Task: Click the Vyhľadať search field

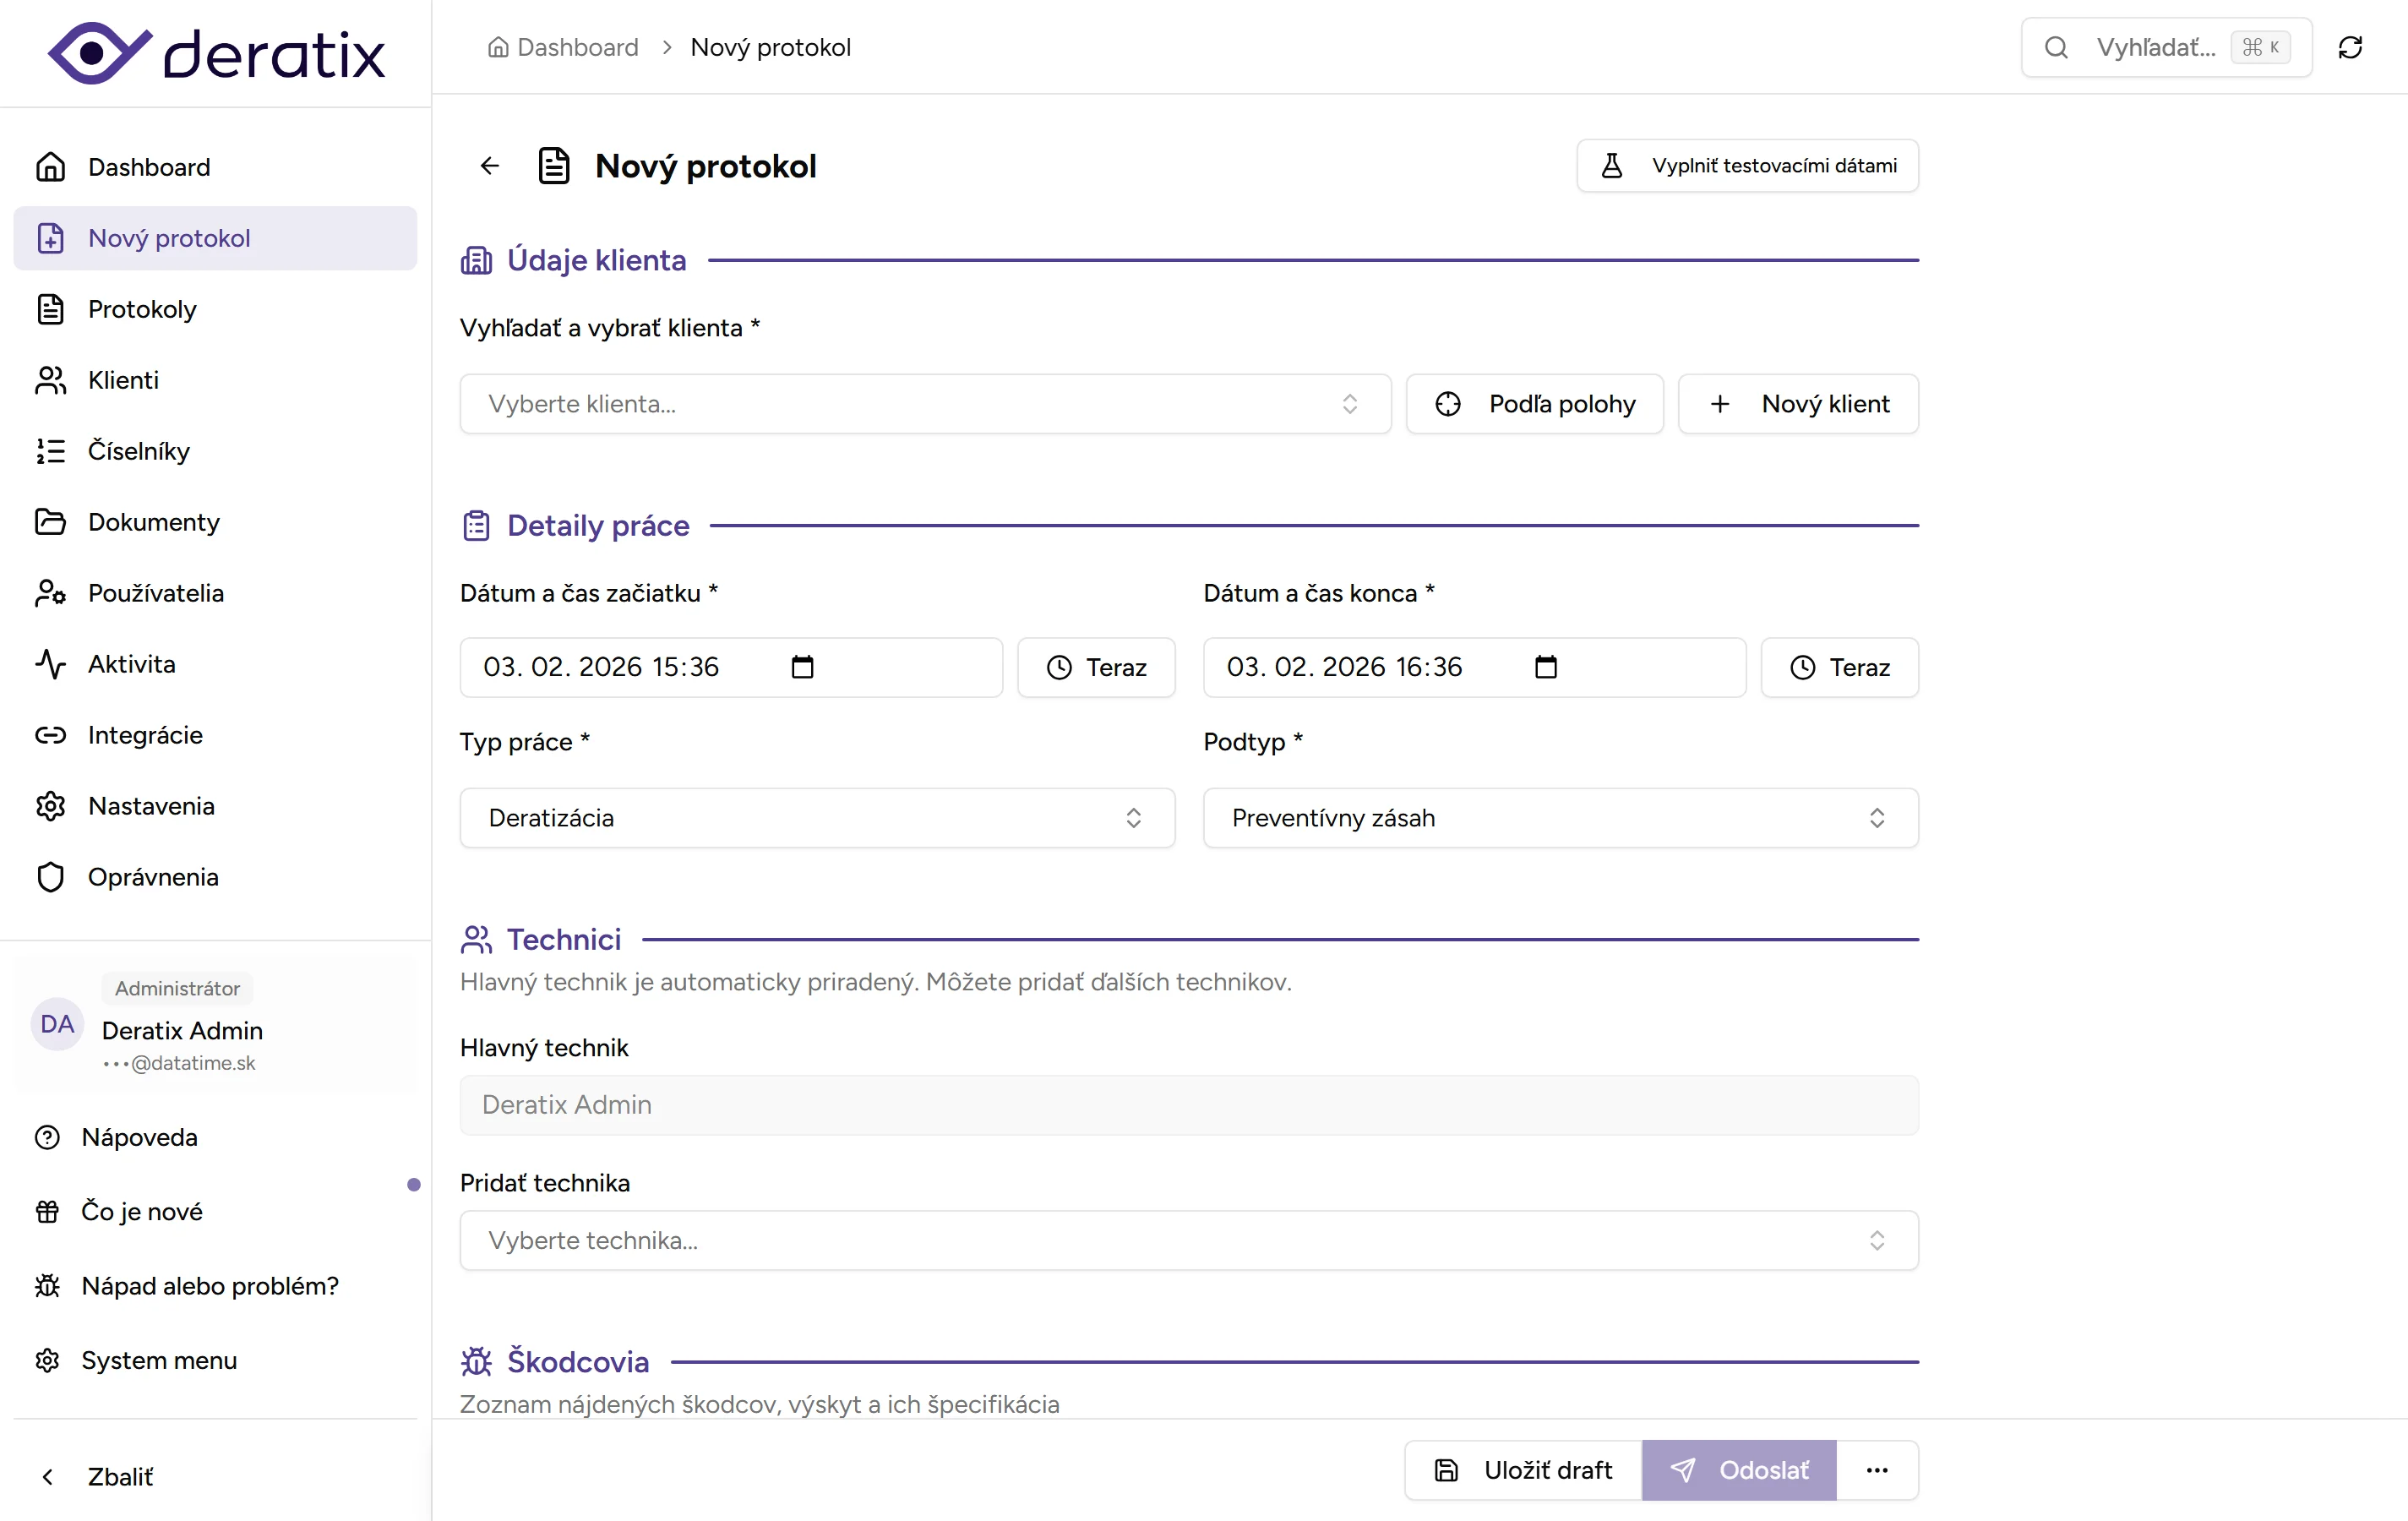Action: (x=2150, y=47)
